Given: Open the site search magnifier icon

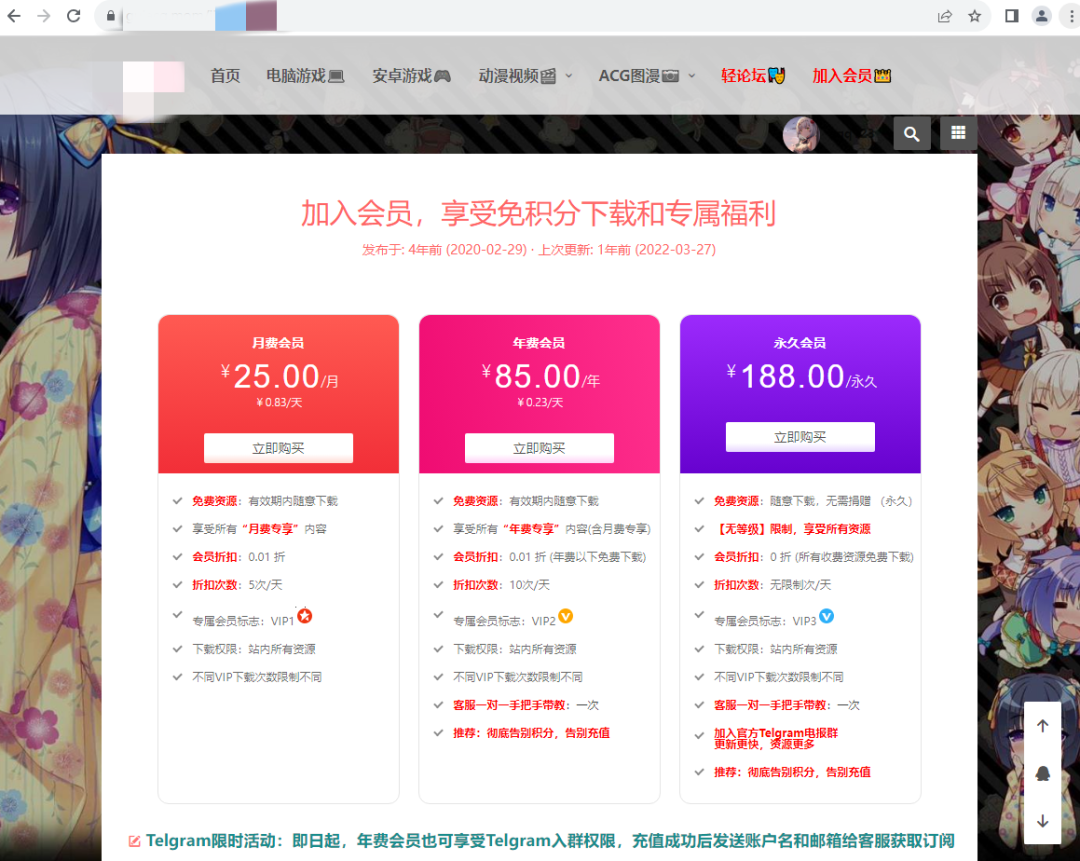Looking at the screenshot, I should (912, 134).
